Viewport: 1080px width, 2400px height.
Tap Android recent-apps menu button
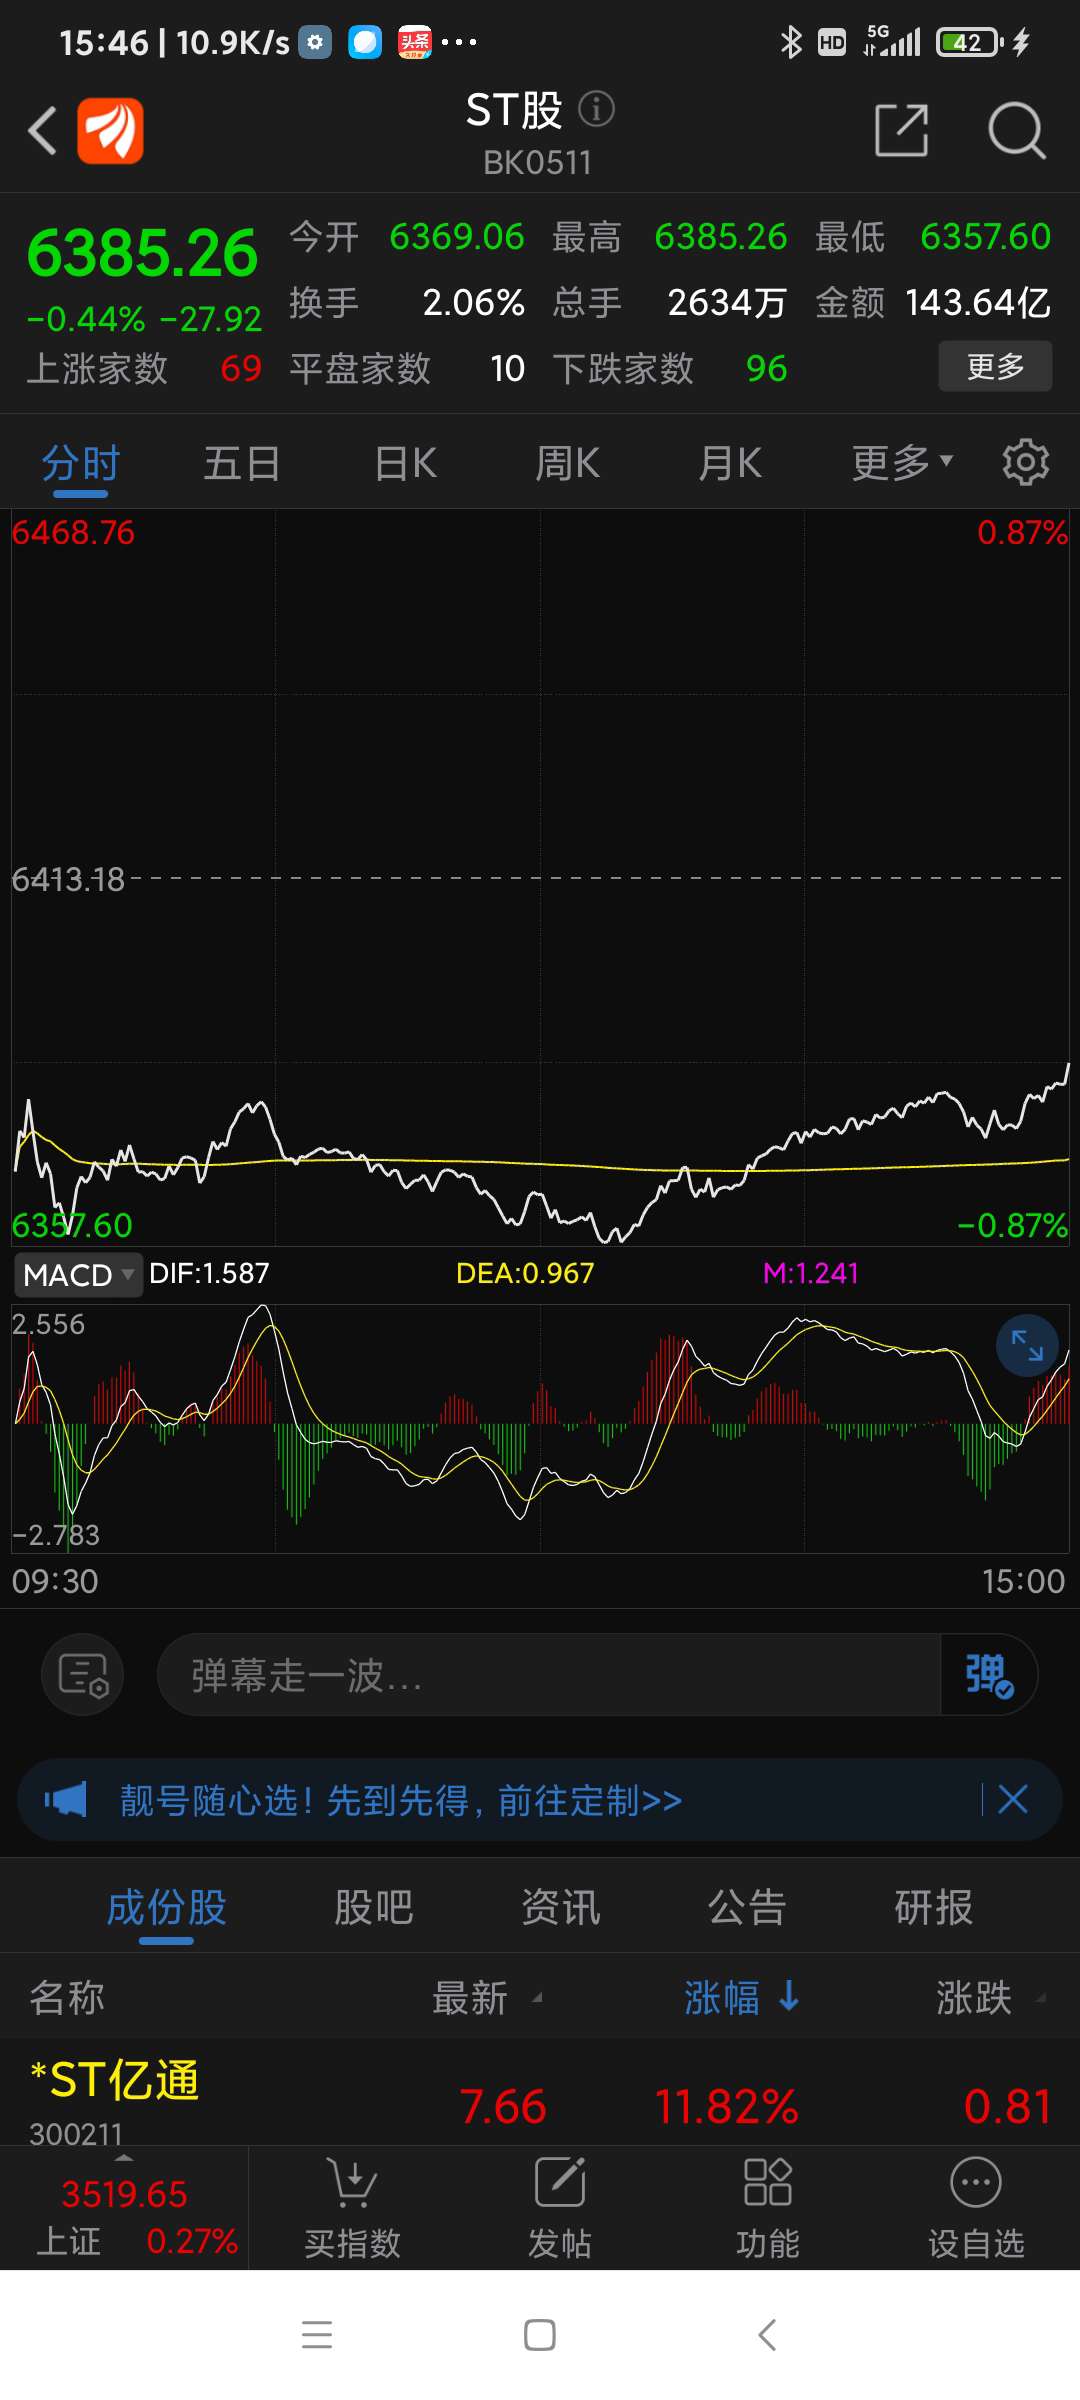click(x=317, y=2335)
